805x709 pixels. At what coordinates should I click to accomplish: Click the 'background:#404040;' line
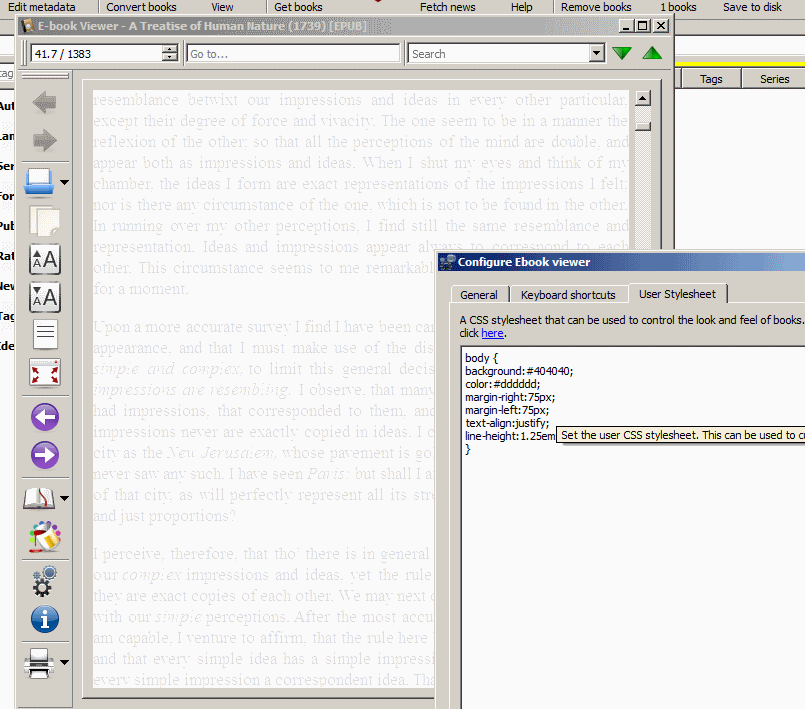[x=519, y=371]
